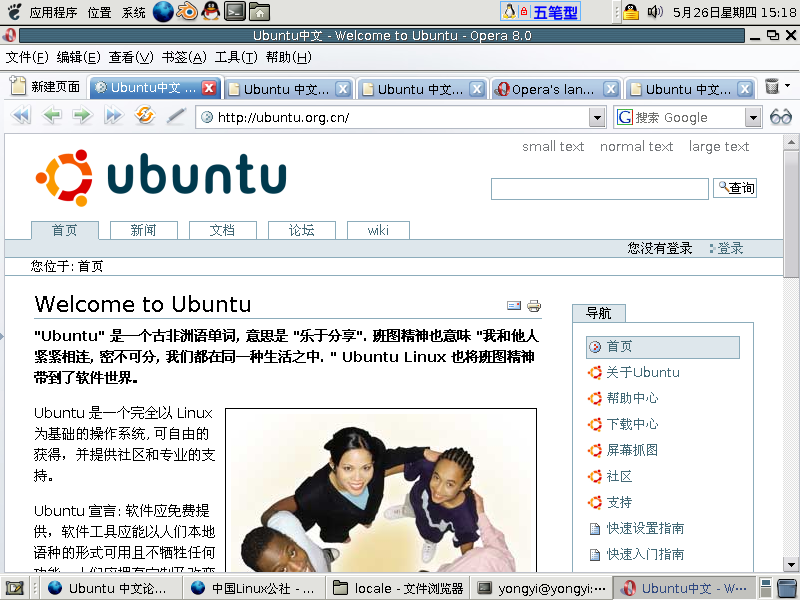Open the 应用程序 applications menu
Screen dimensions: 800x600
point(53,12)
